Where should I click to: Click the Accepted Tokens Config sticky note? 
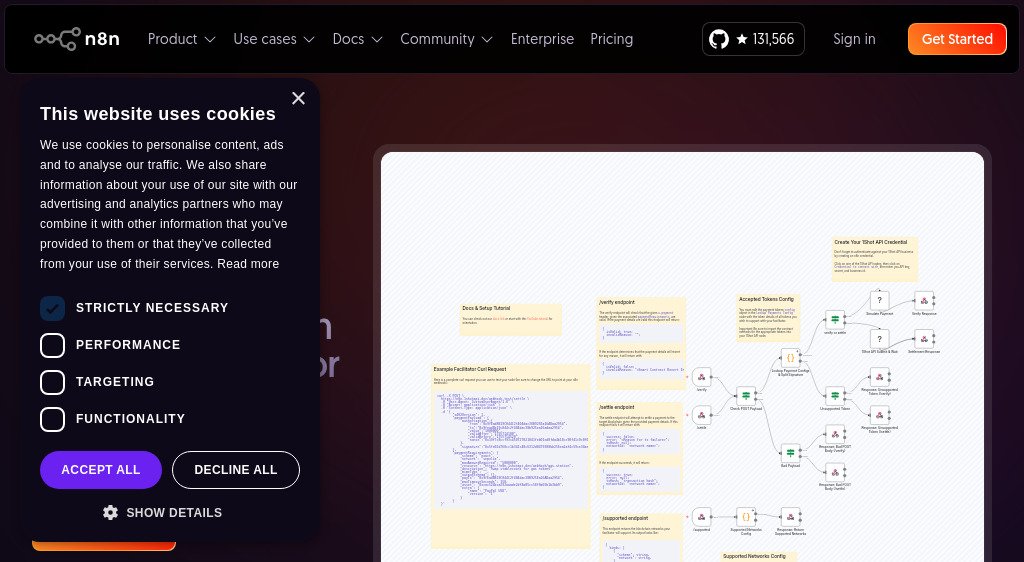[x=768, y=318]
